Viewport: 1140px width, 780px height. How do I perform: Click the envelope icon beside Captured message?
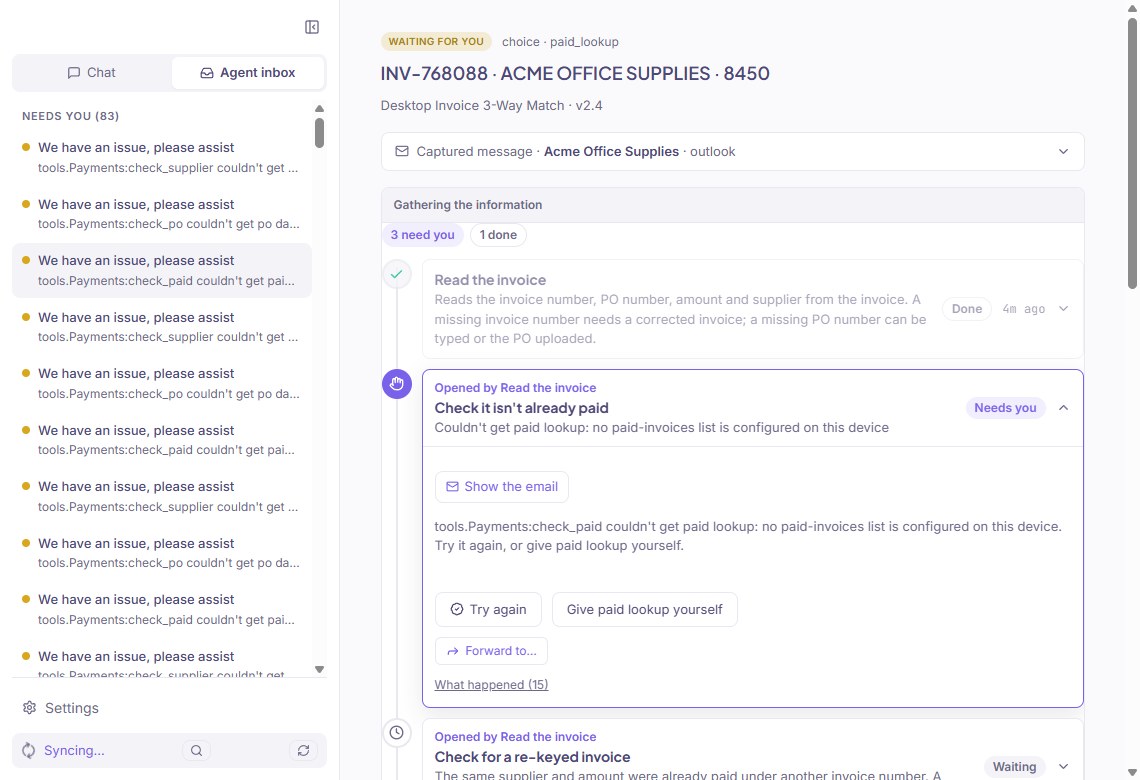click(x=401, y=151)
